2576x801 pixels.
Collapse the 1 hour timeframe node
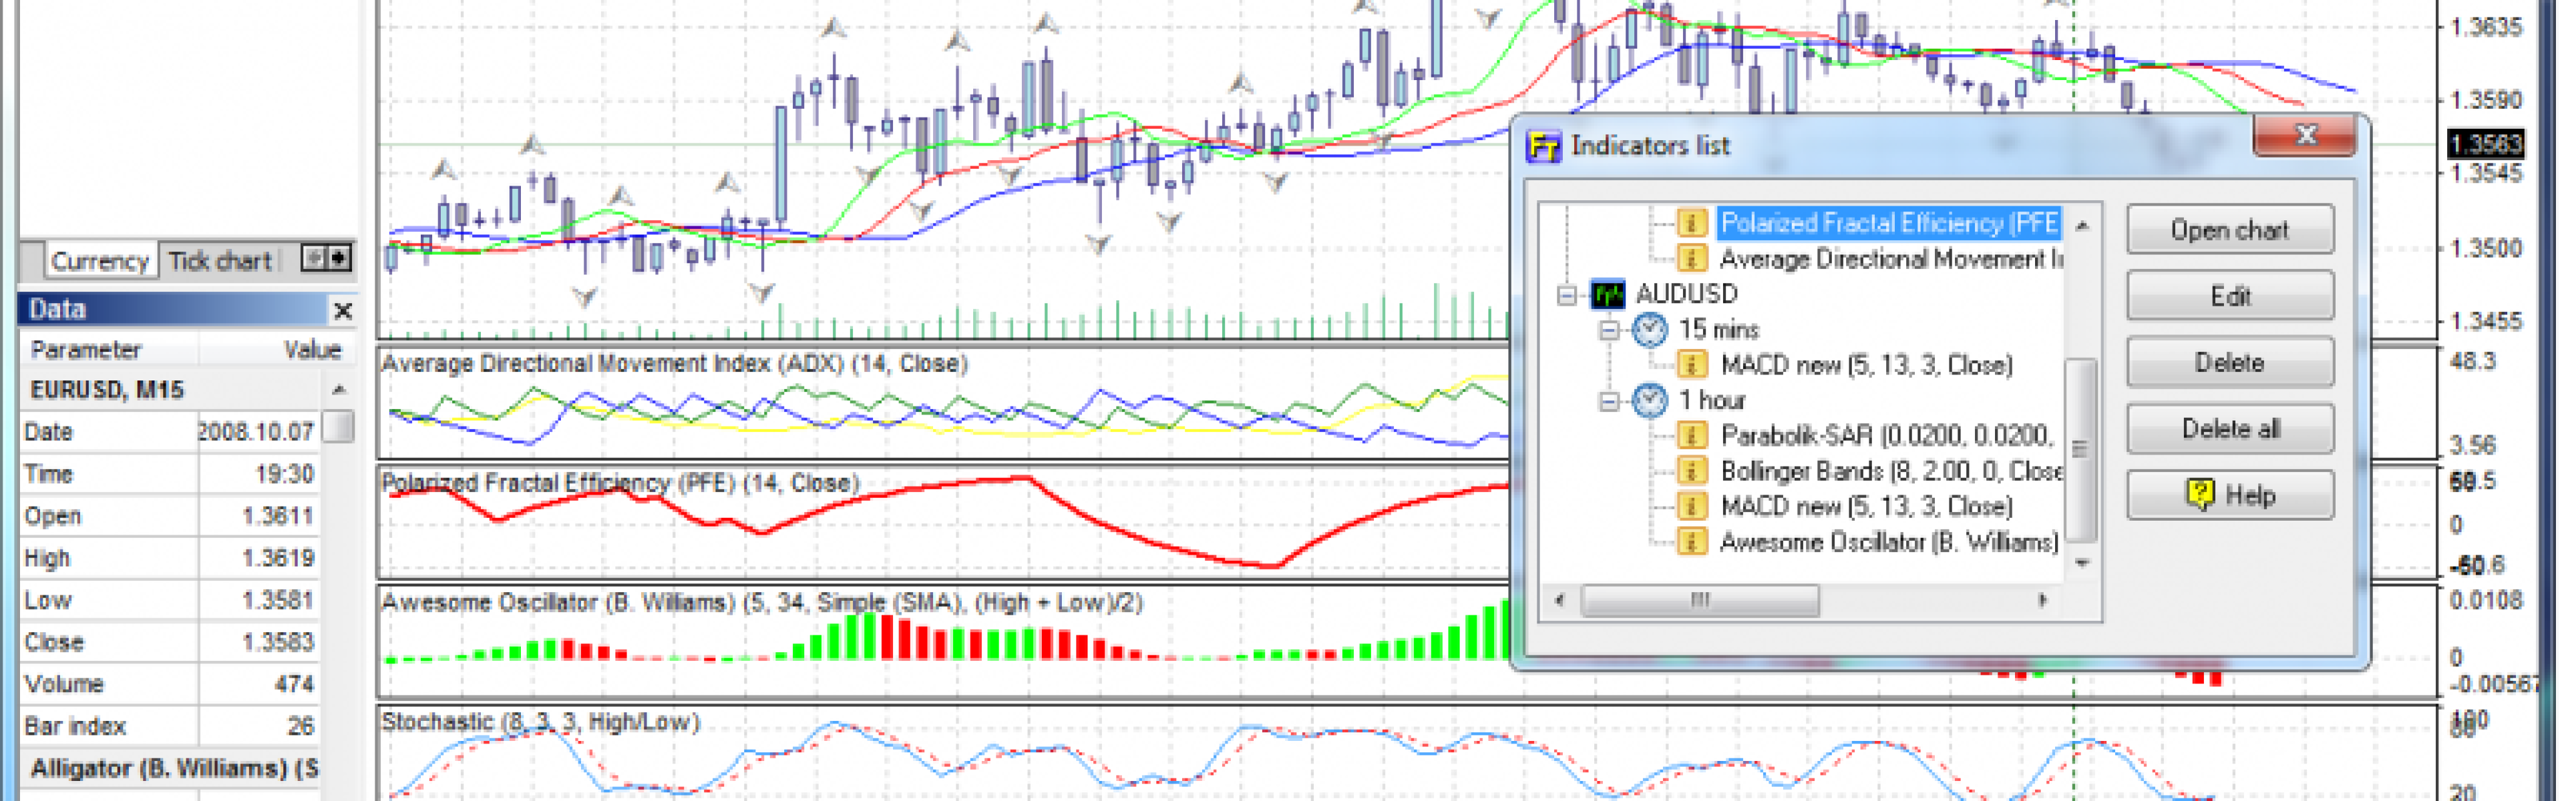tap(1608, 401)
